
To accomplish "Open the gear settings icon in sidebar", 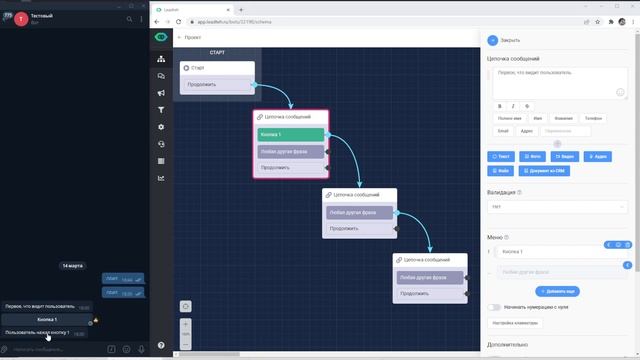I will 161,127.
